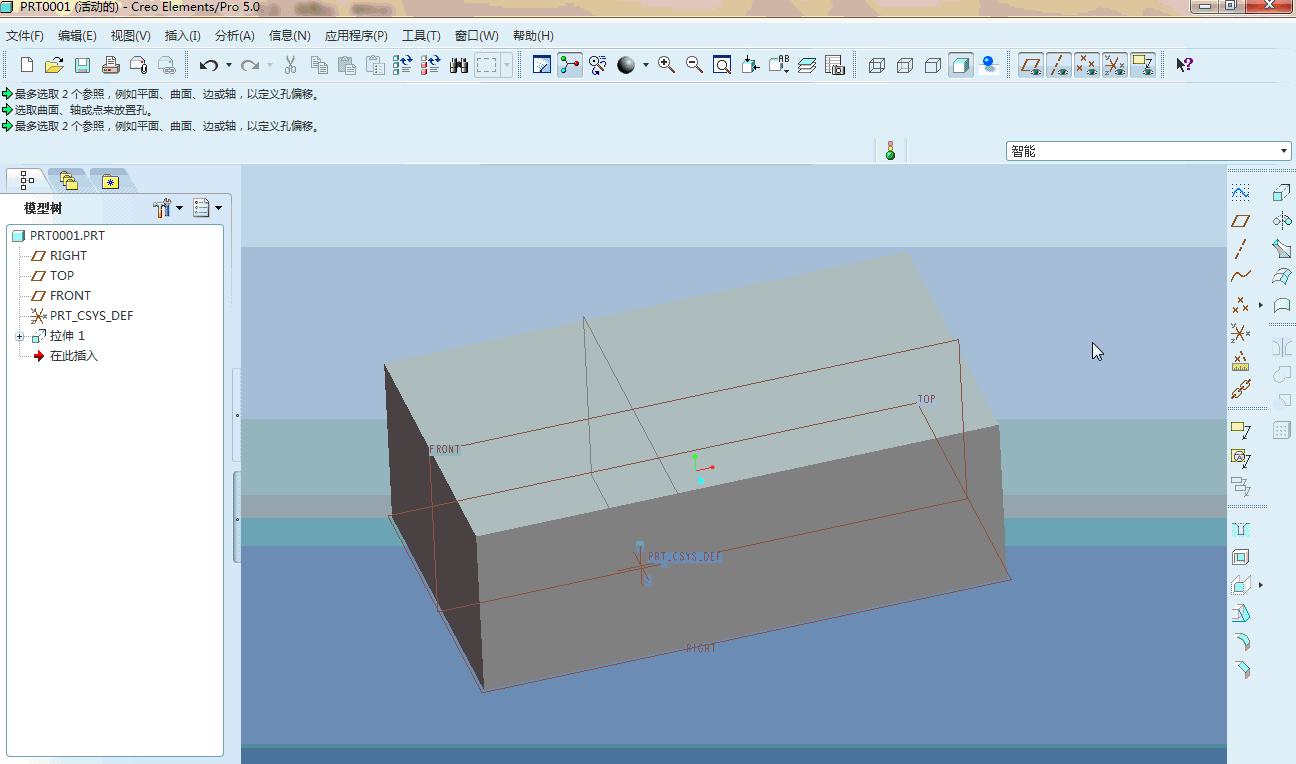Switch to wireframe display

(877, 65)
